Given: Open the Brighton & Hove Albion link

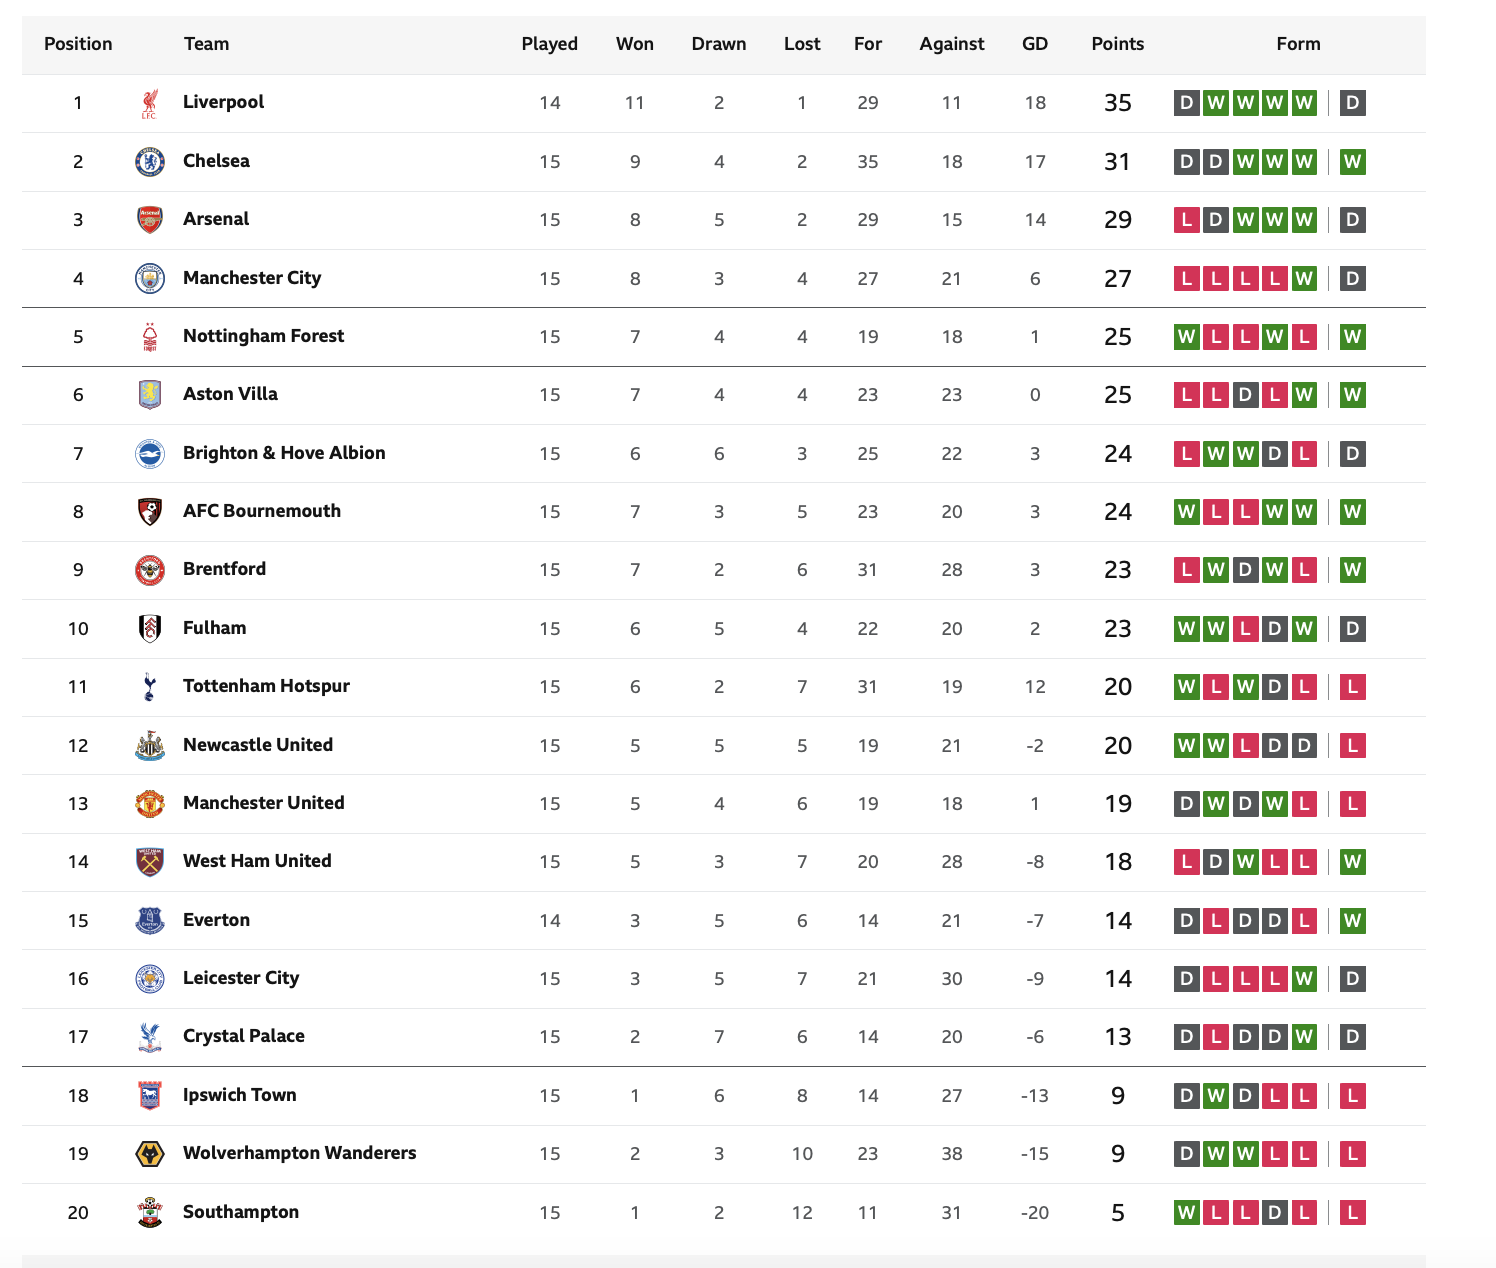Looking at the screenshot, I should (x=284, y=453).
